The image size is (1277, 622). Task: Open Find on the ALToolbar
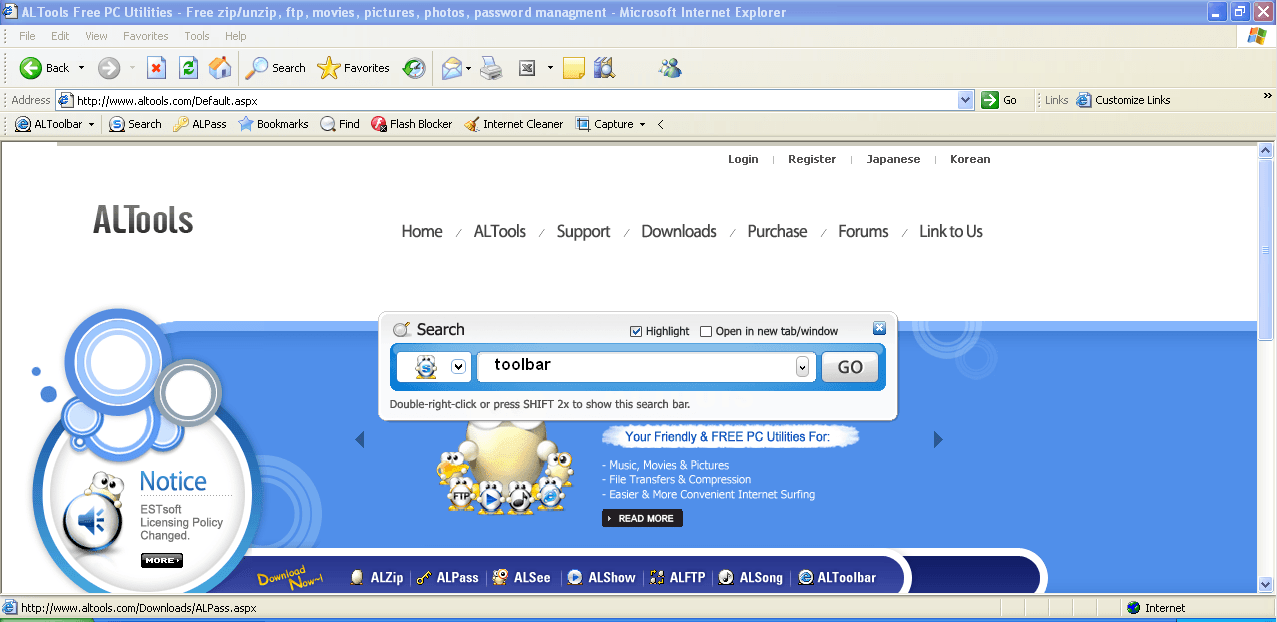339,124
